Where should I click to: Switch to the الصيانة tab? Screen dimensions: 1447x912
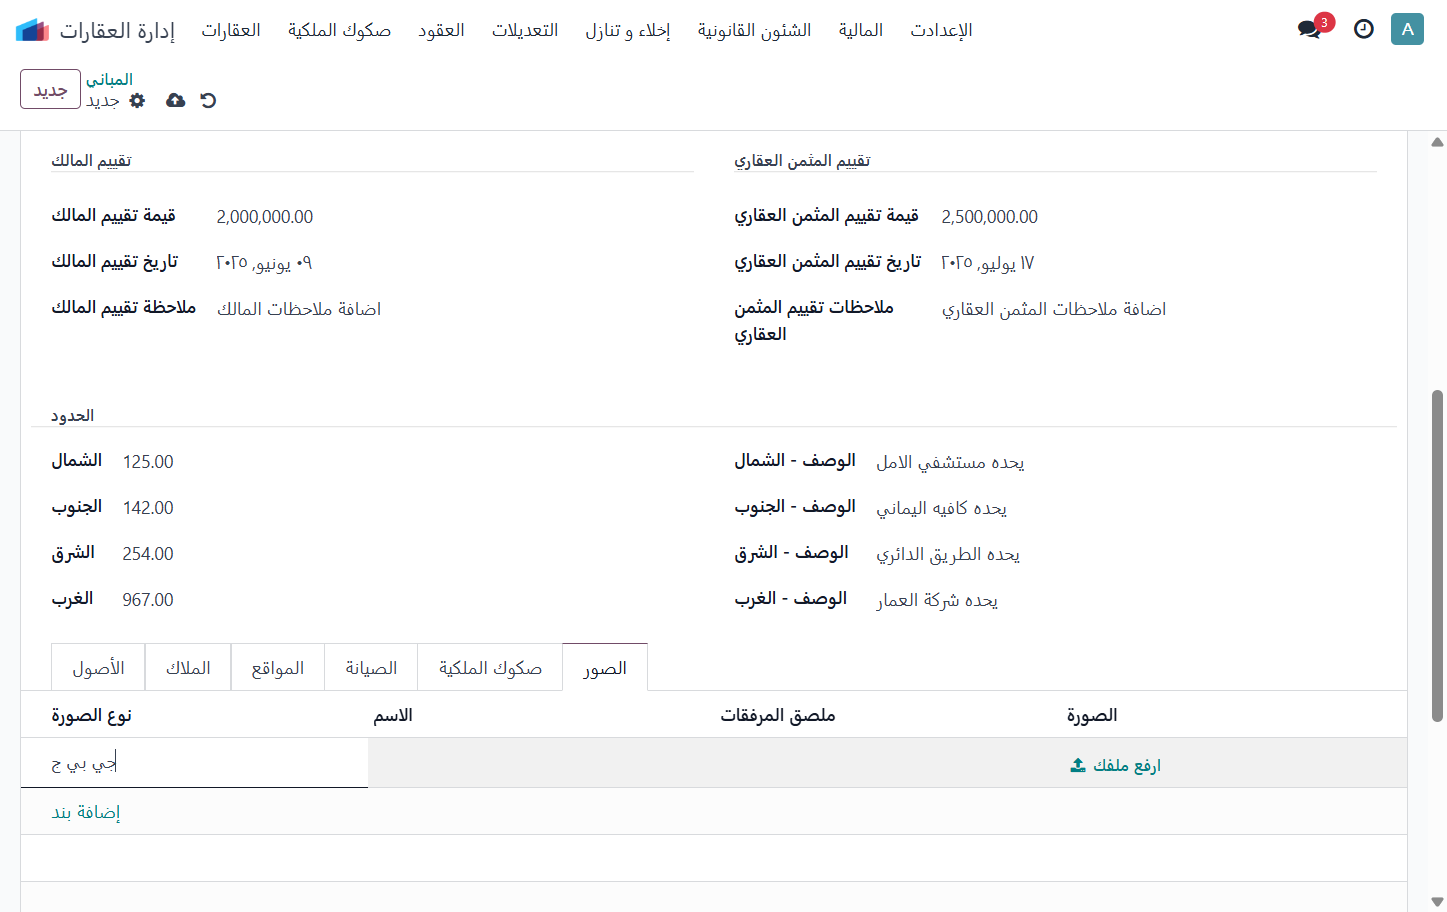[371, 668]
